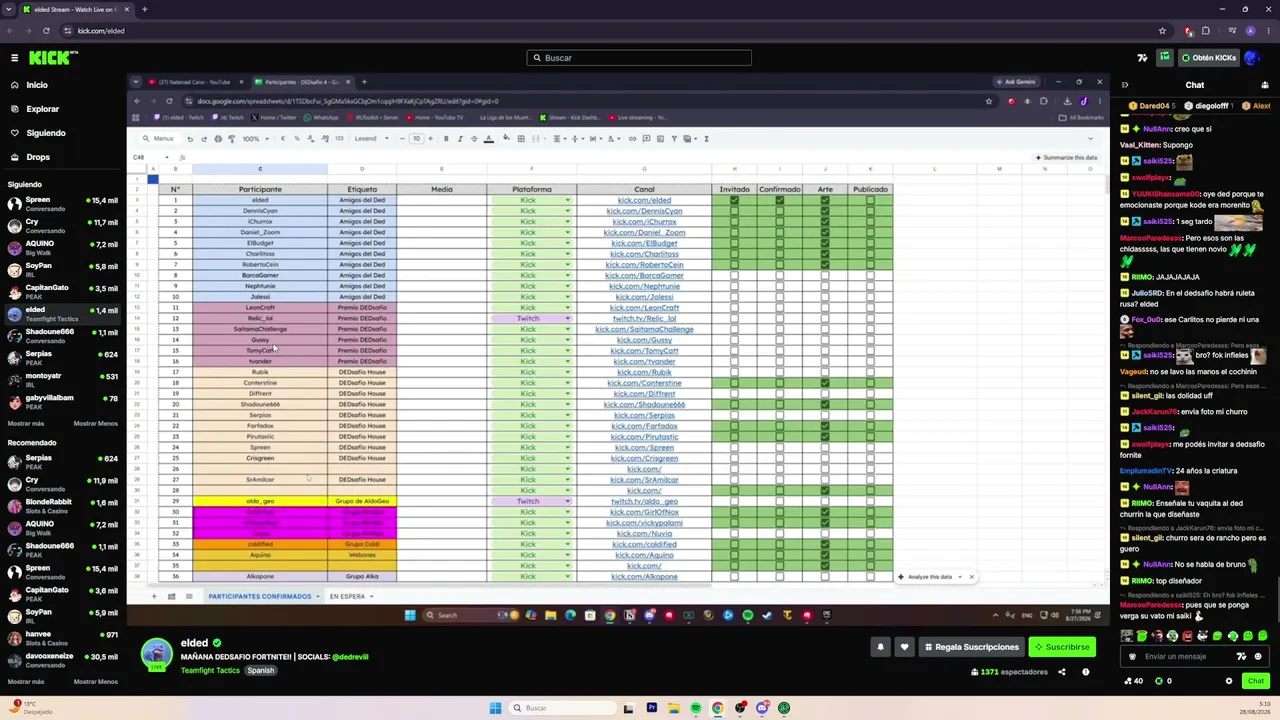1280x720 pixels.
Task: Enable stream notifications bell
Action: coord(880,647)
